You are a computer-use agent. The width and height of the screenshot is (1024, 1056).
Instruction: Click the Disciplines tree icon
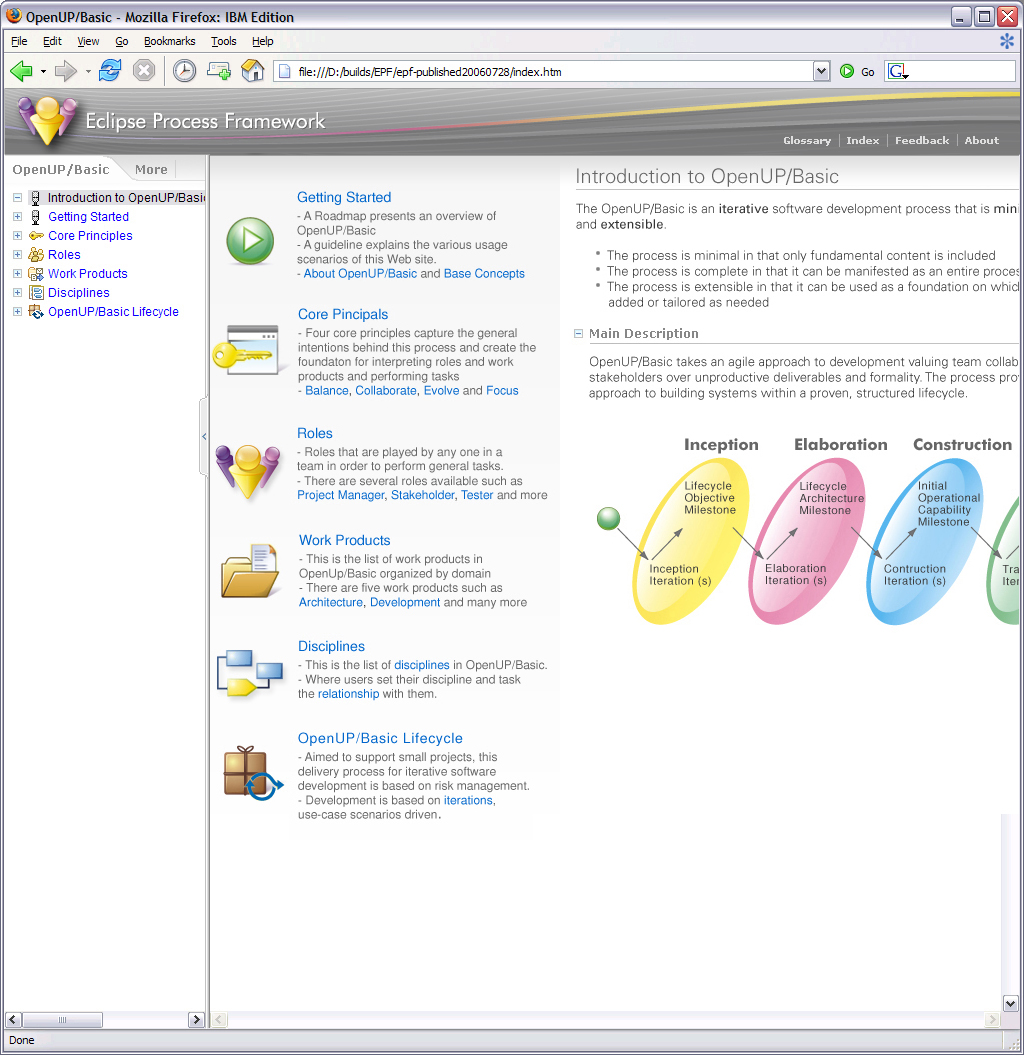click(x=36, y=292)
